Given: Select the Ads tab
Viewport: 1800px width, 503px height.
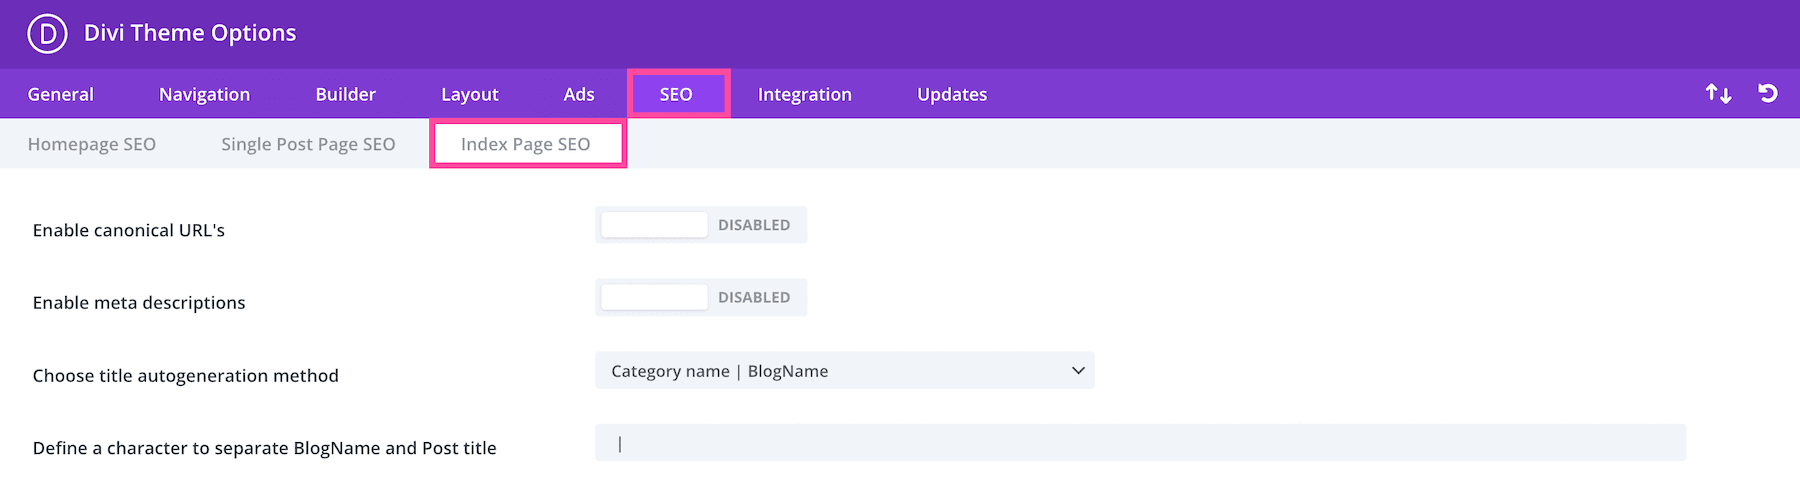Looking at the screenshot, I should pos(579,95).
